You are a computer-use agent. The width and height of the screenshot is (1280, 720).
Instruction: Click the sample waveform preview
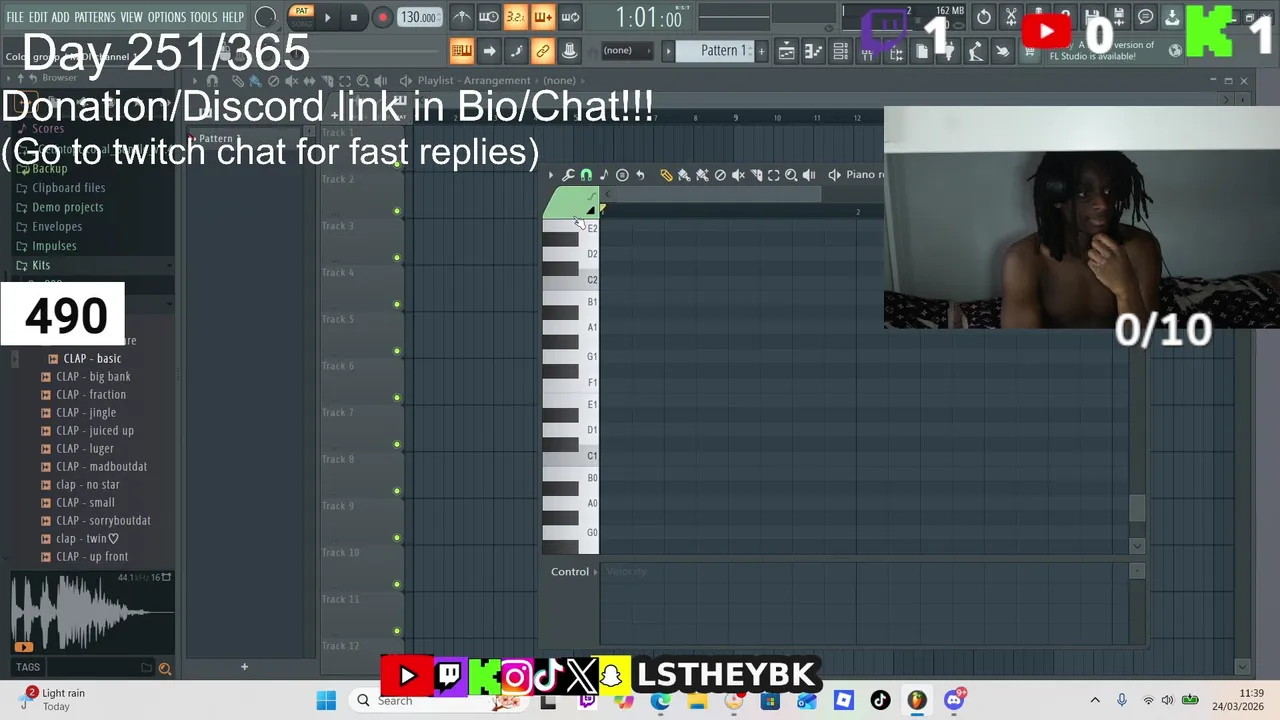click(x=92, y=612)
